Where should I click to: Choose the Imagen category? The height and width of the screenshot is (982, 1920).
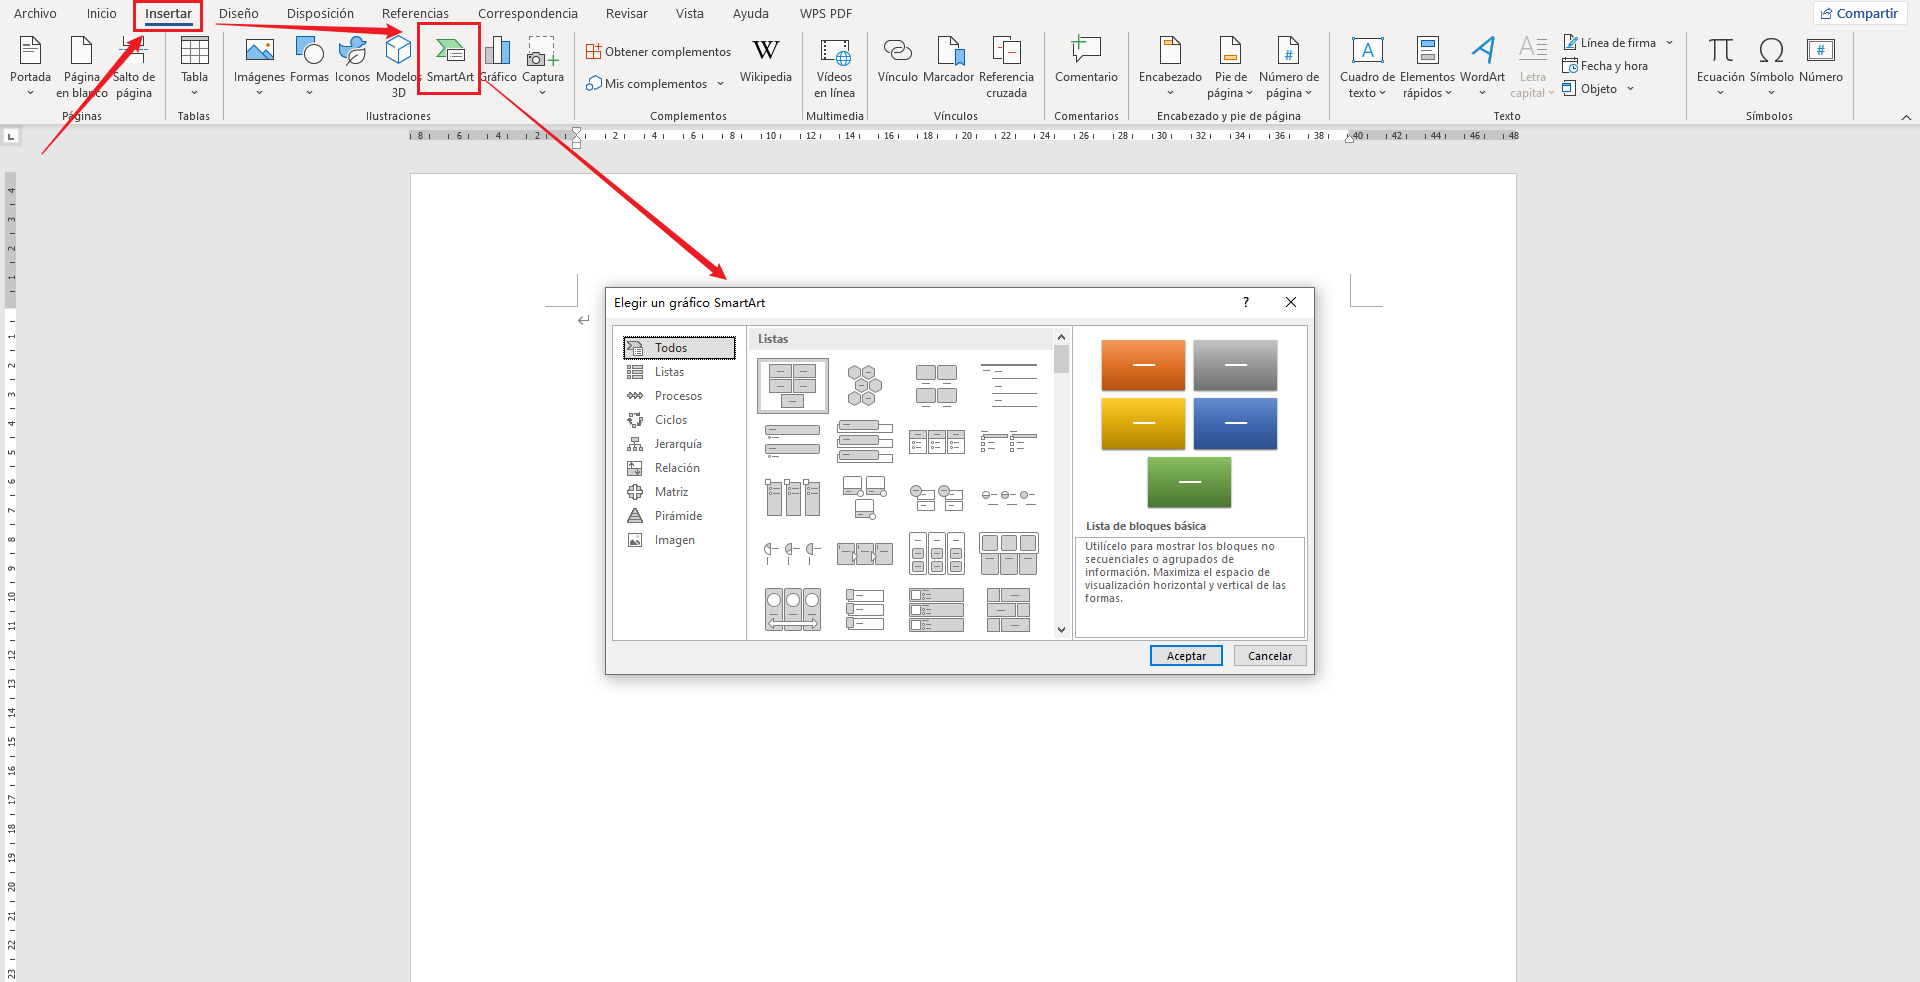(x=679, y=540)
